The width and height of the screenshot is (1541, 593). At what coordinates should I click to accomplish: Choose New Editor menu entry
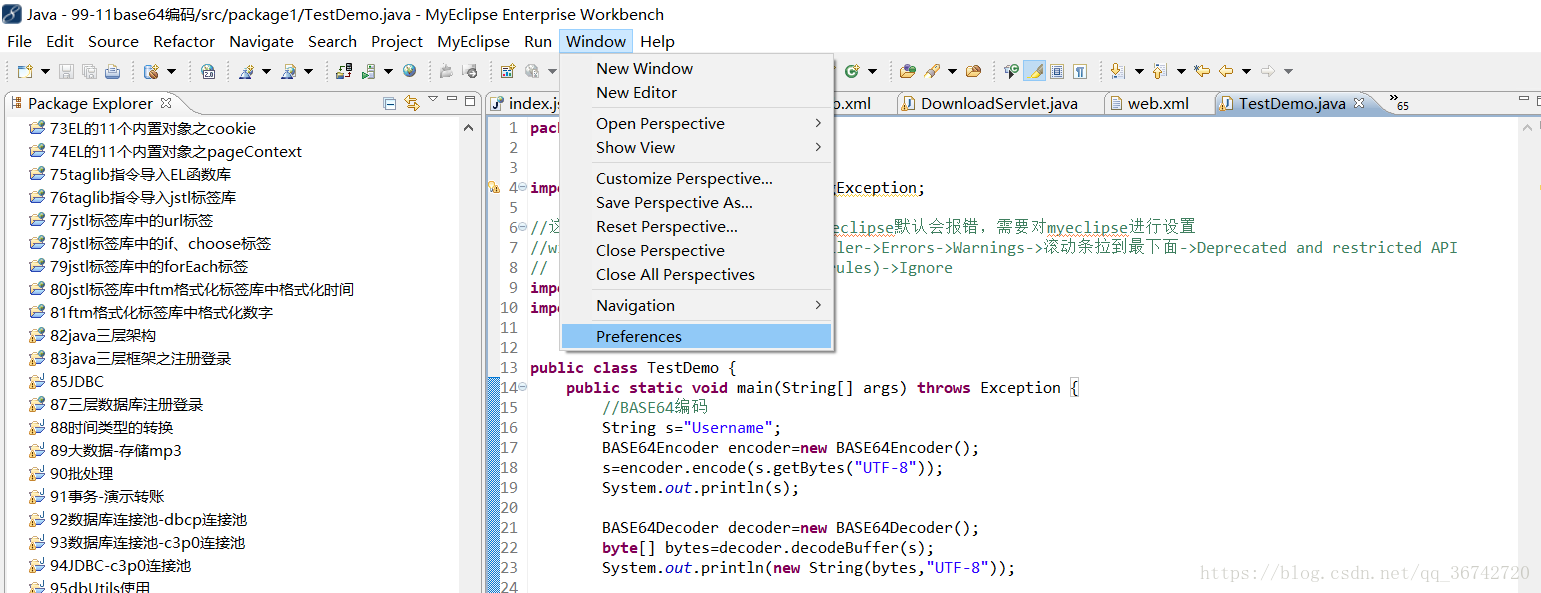coord(696,92)
